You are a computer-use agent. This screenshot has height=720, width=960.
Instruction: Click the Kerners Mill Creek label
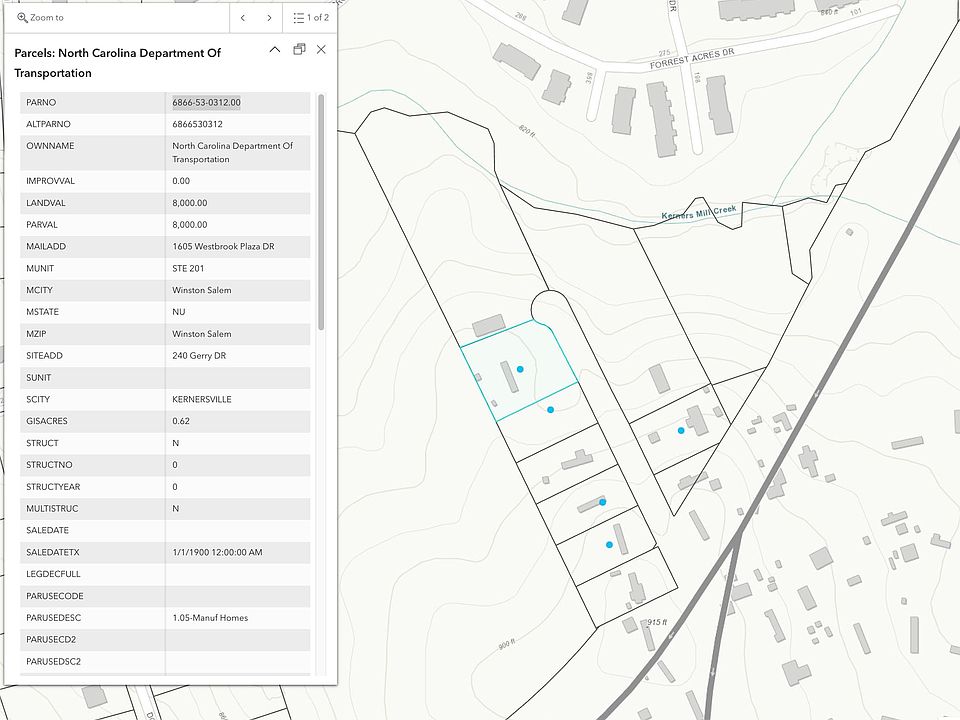699,212
